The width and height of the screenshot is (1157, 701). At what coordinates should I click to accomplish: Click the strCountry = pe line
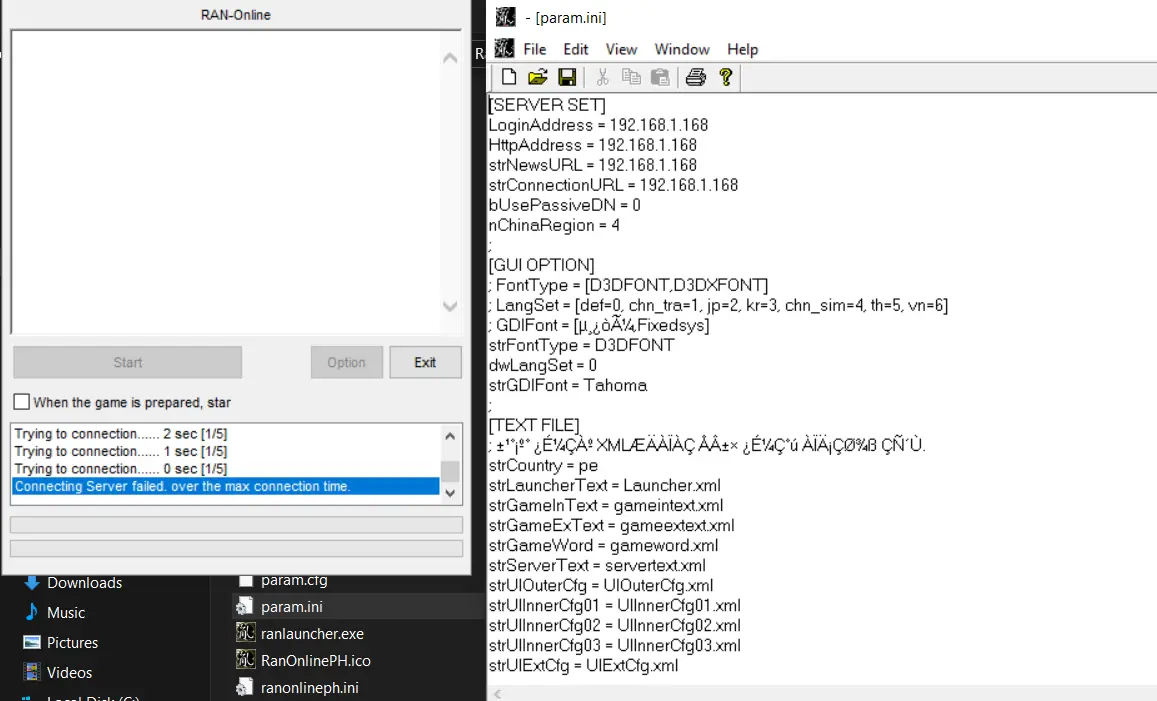click(543, 466)
